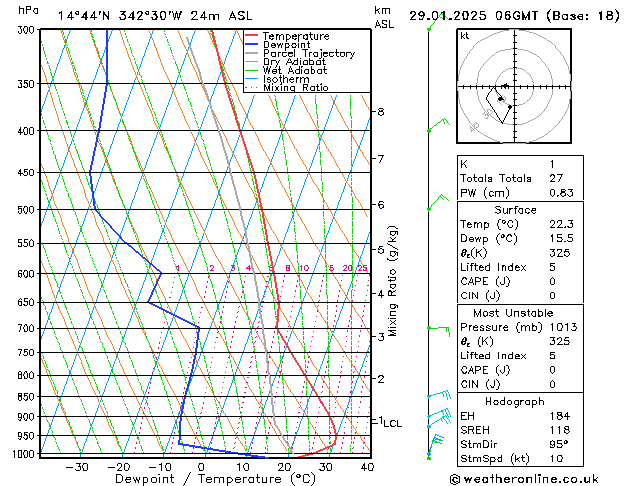Click the mixing ratio label 25
629x486 pixels.
362,268
